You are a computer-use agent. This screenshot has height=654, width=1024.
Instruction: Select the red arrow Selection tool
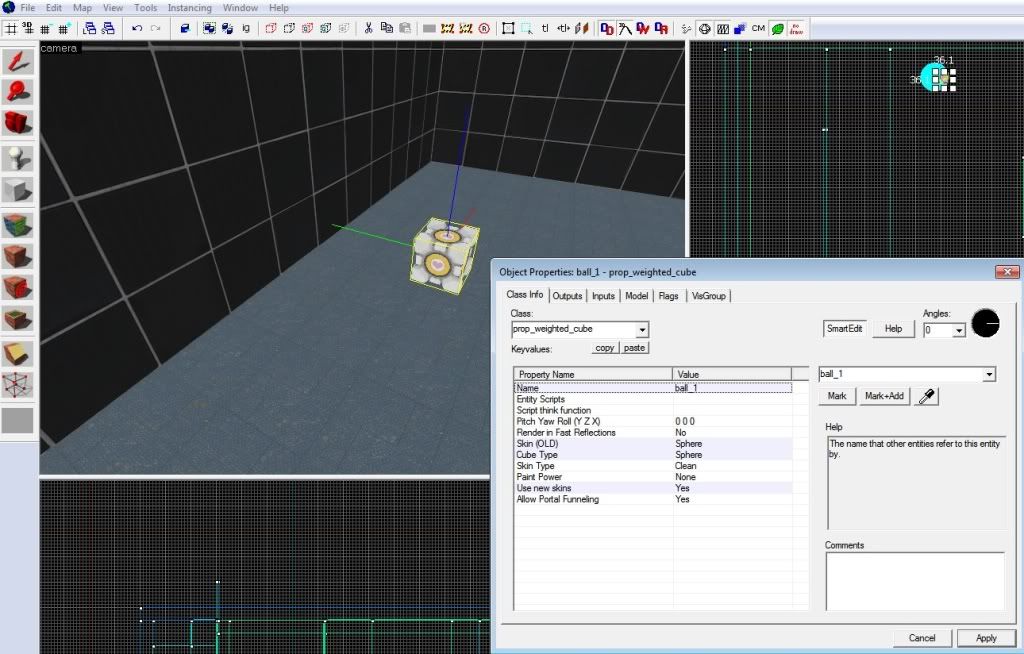point(18,63)
